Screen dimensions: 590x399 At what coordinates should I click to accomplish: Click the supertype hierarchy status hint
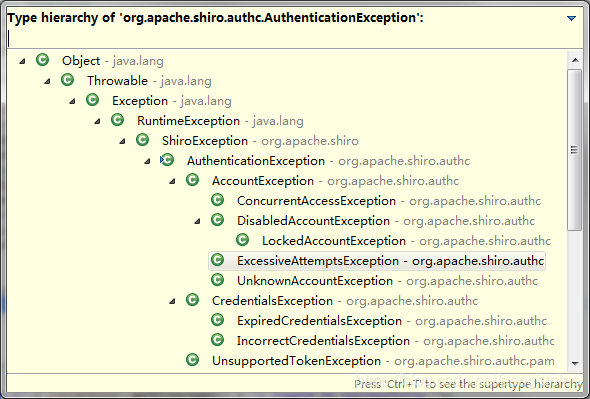coord(468,384)
